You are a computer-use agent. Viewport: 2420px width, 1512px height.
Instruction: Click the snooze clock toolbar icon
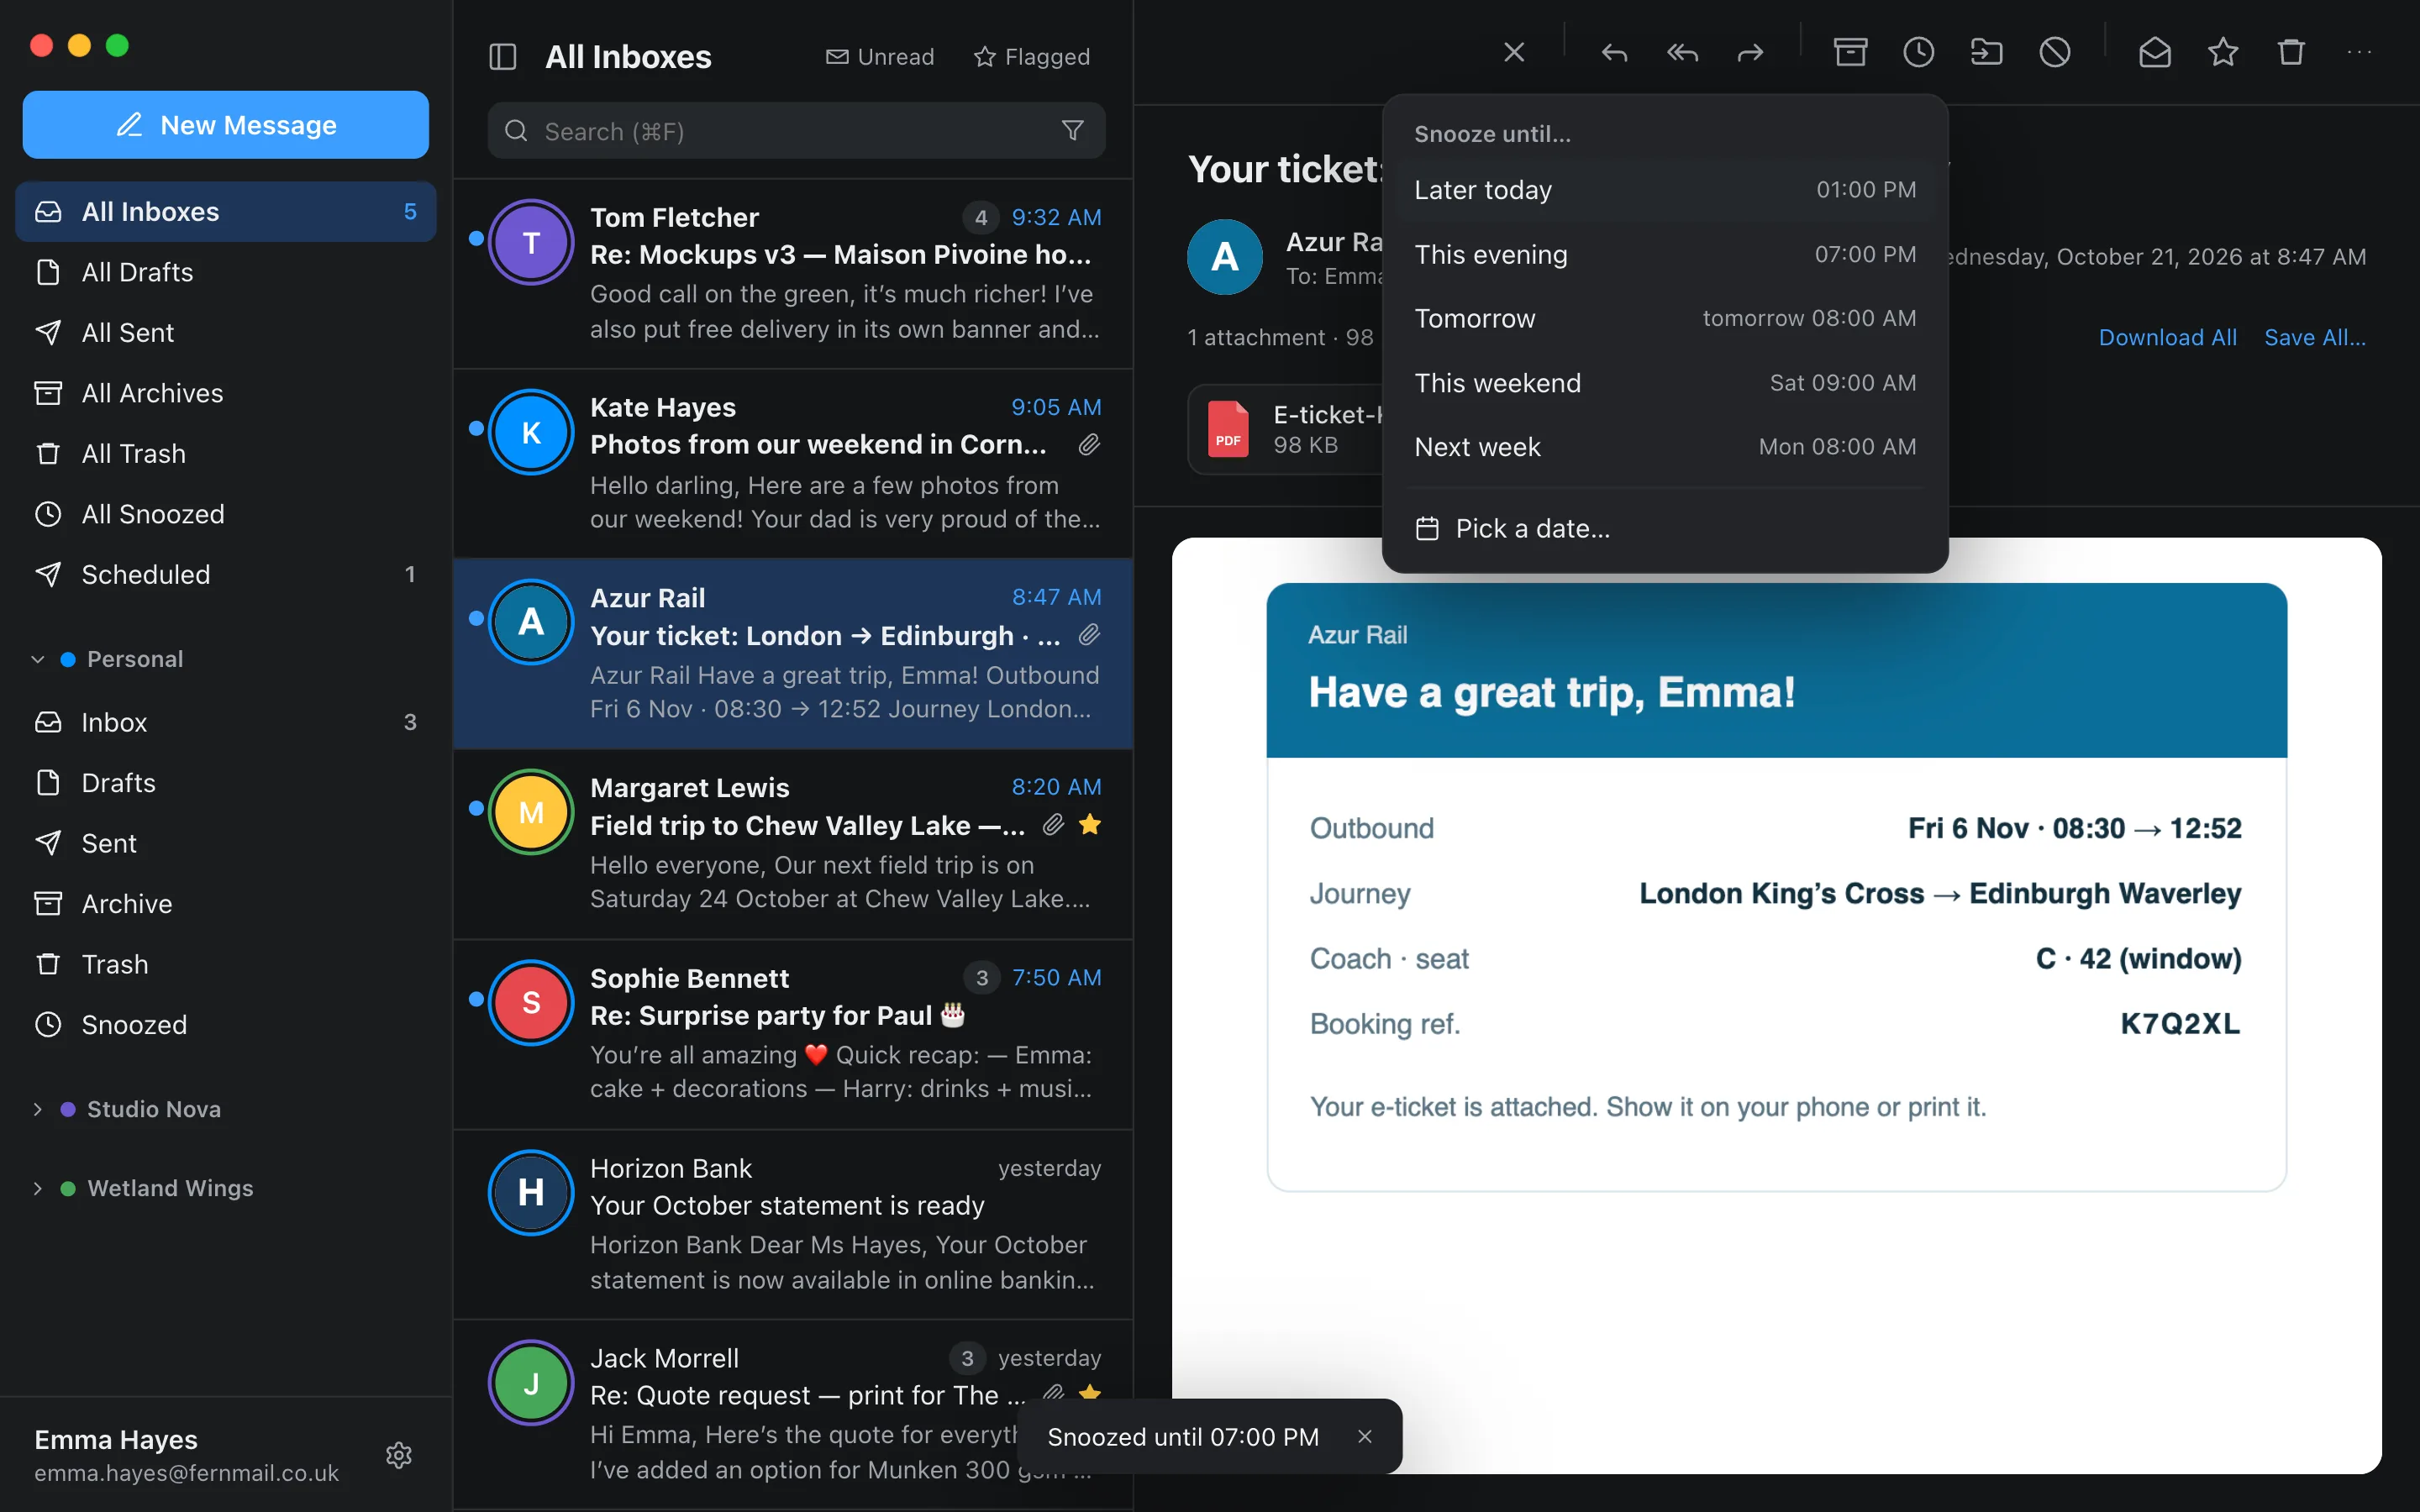tap(1918, 52)
